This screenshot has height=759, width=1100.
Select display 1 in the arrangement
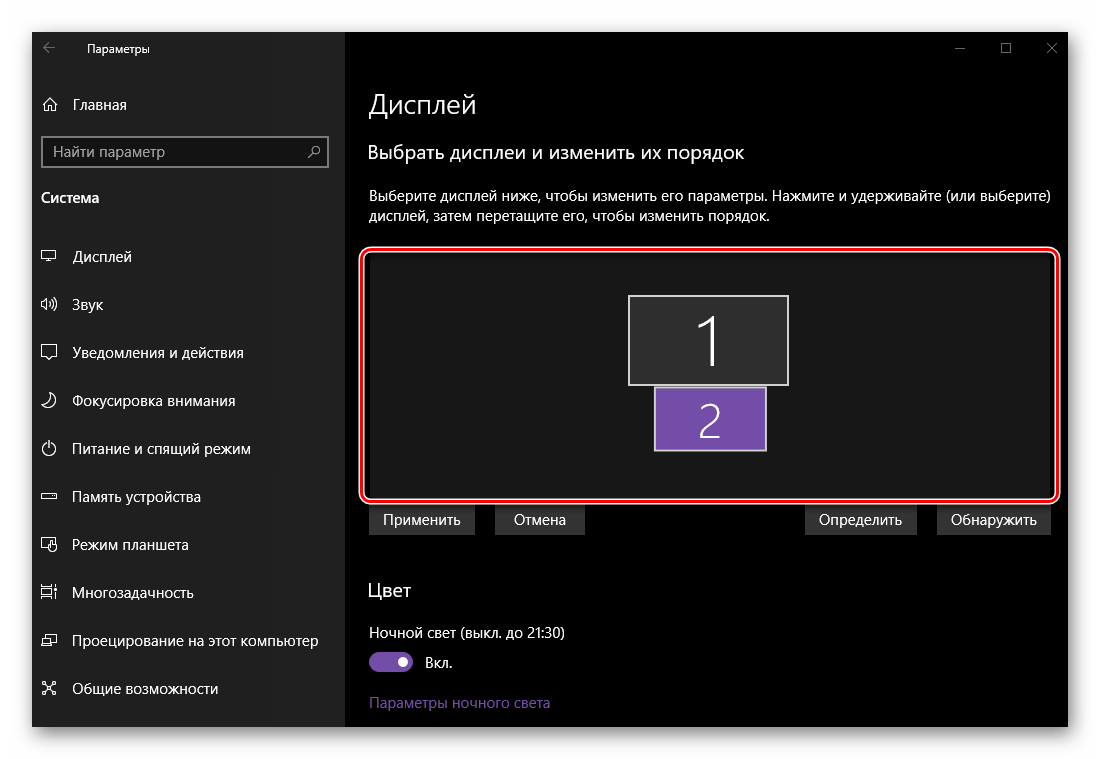708,340
